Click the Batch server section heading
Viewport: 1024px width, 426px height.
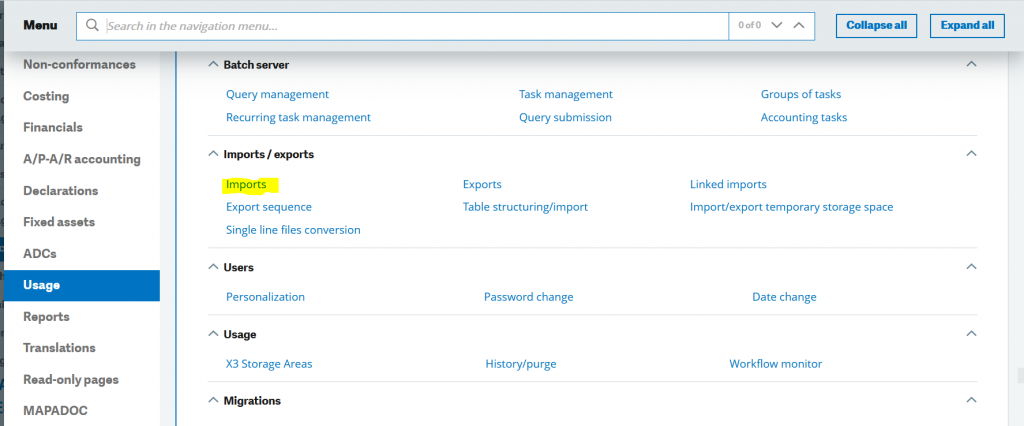256,65
